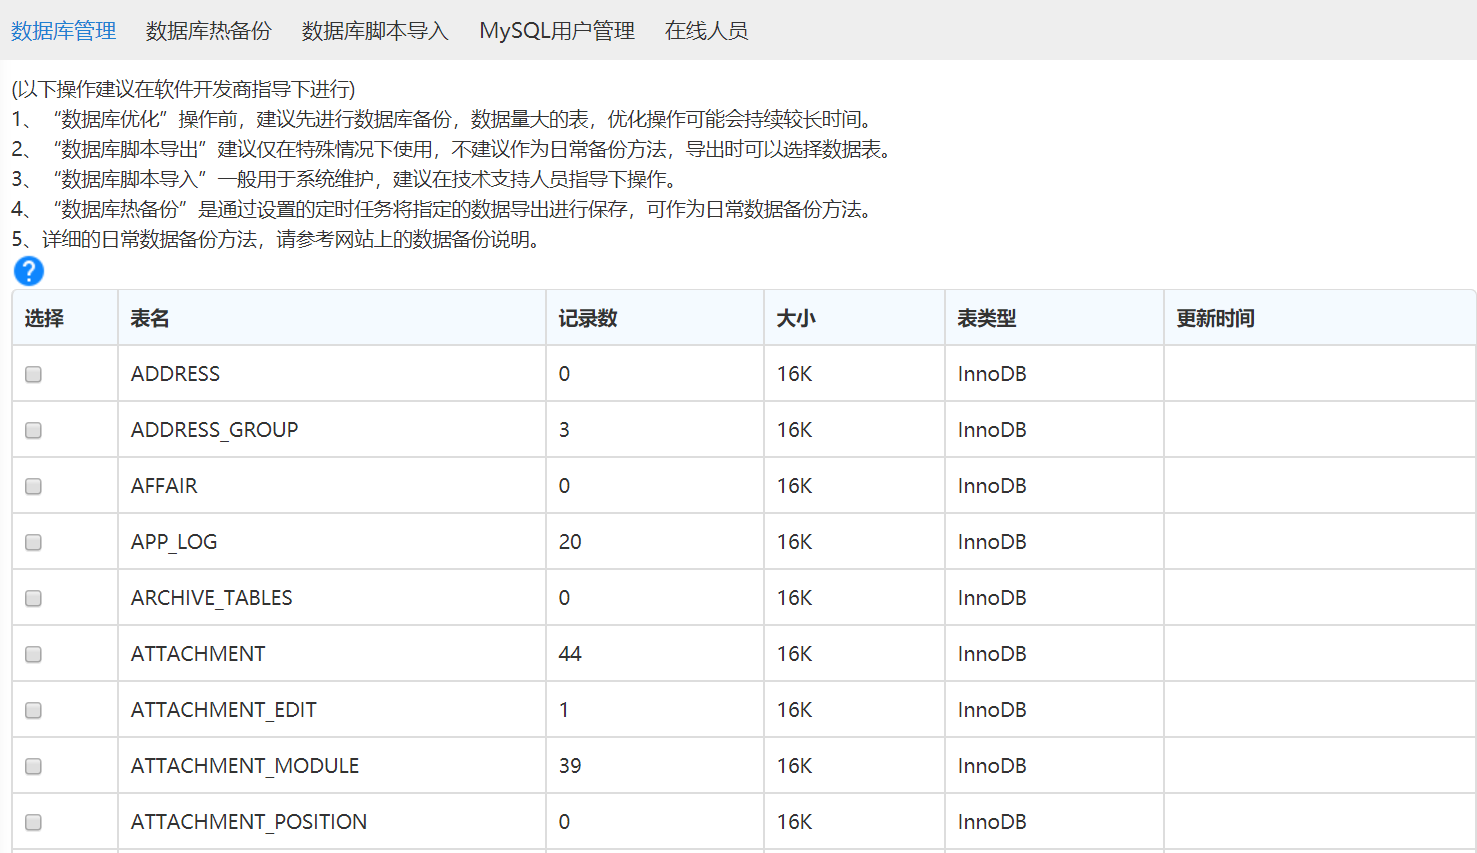Screen dimensions: 1477x853
Task: Click the blue question mark help icon
Action: coord(29,271)
